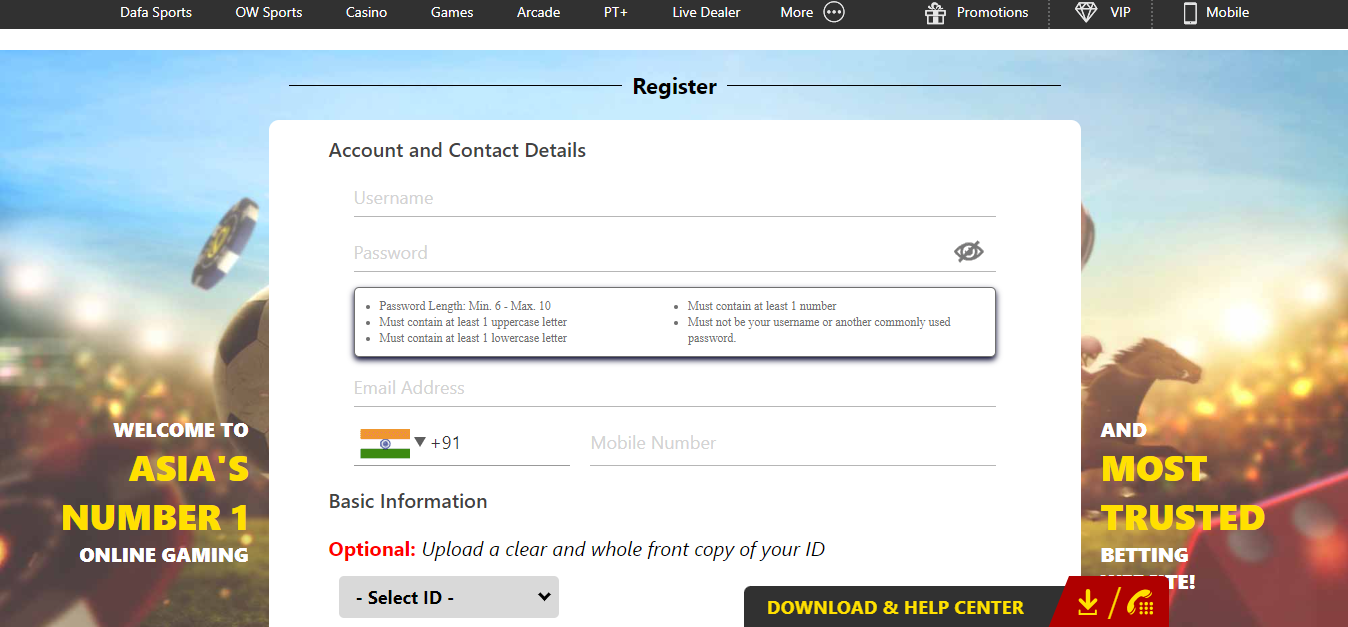The height and width of the screenshot is (627, 1348).
Task: Click the India flag icon
Action: tap(385, 443)
